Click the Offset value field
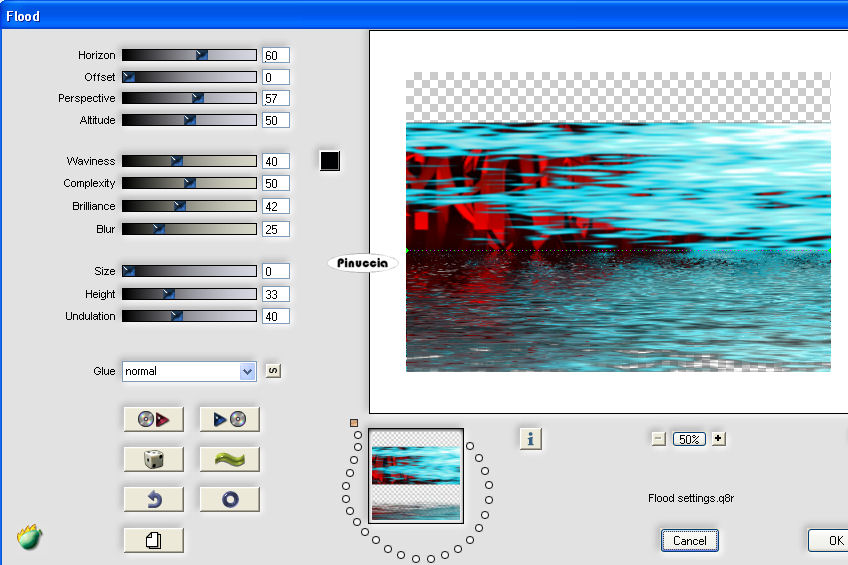 [x=276, y=77]
